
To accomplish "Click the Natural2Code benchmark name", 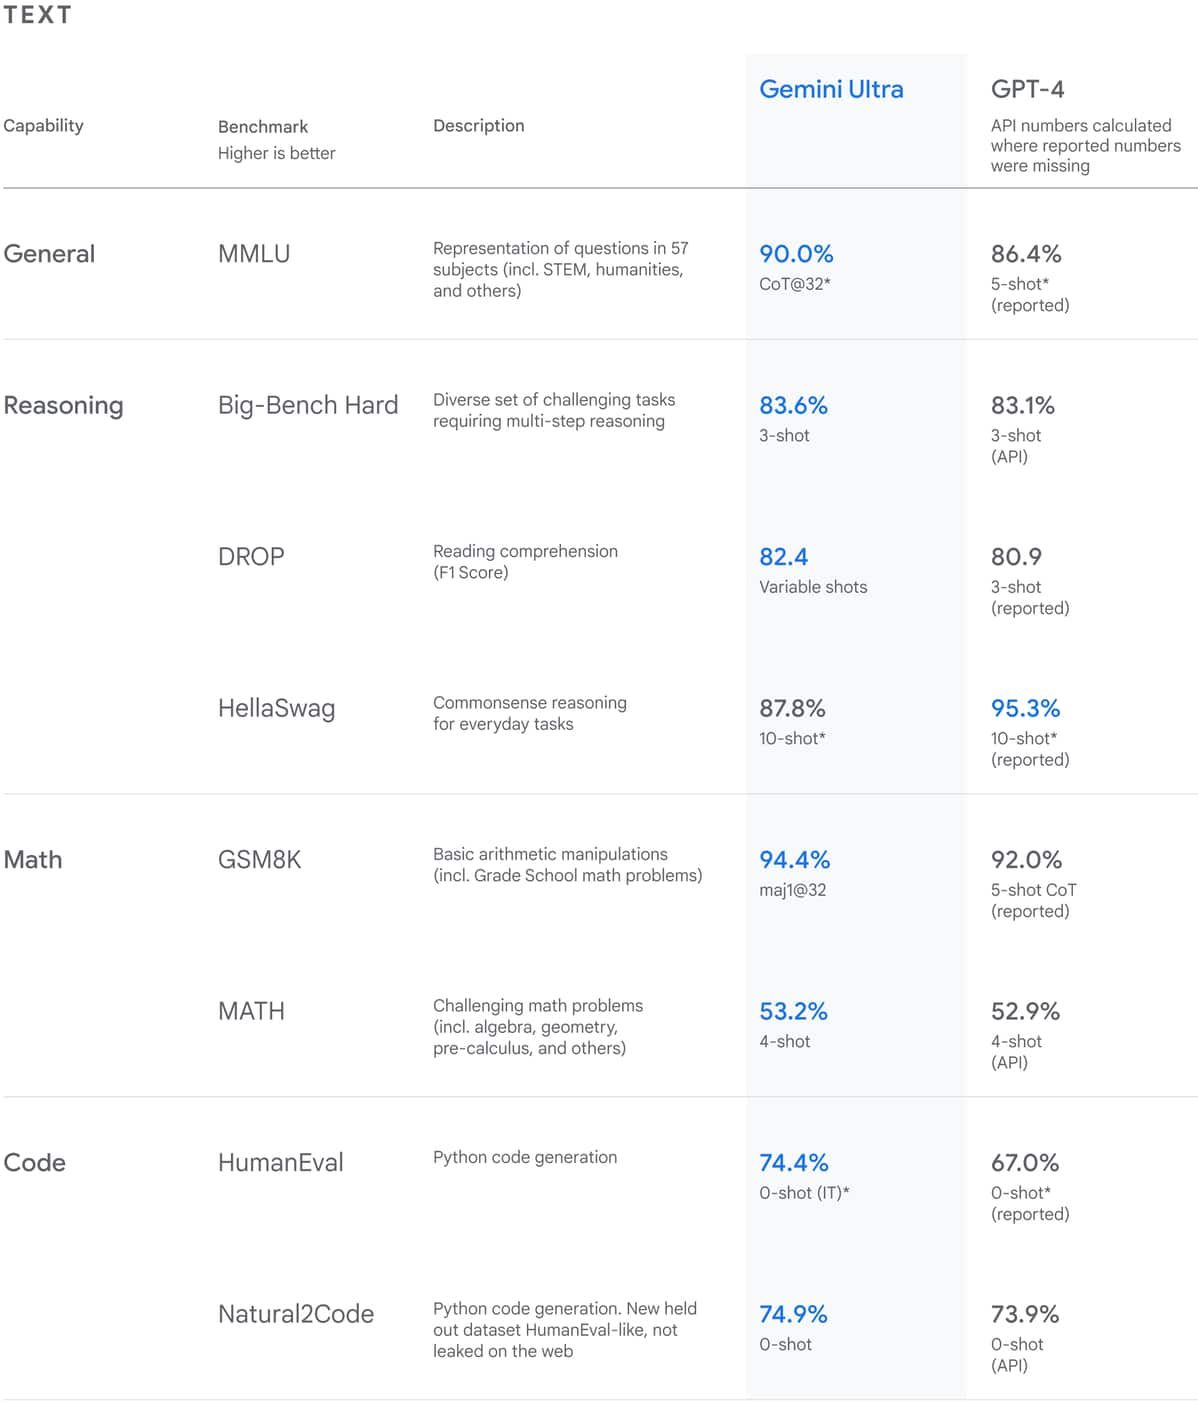I will click(296, 1314).
